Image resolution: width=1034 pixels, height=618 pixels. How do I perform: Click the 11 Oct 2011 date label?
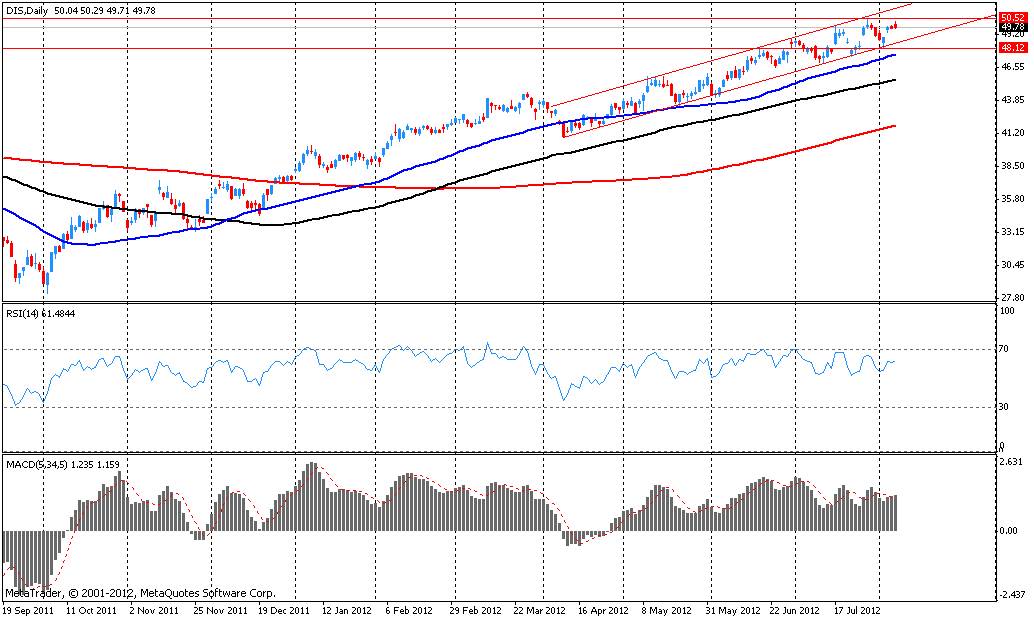tap(92, 610)
